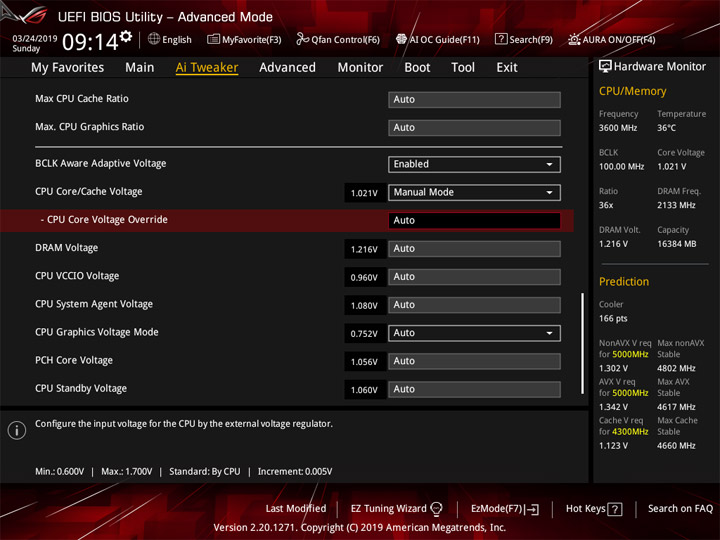Click the 1.060V standby voltage readout
Screen dimensions: 720x540
click(x=364, y=390)
